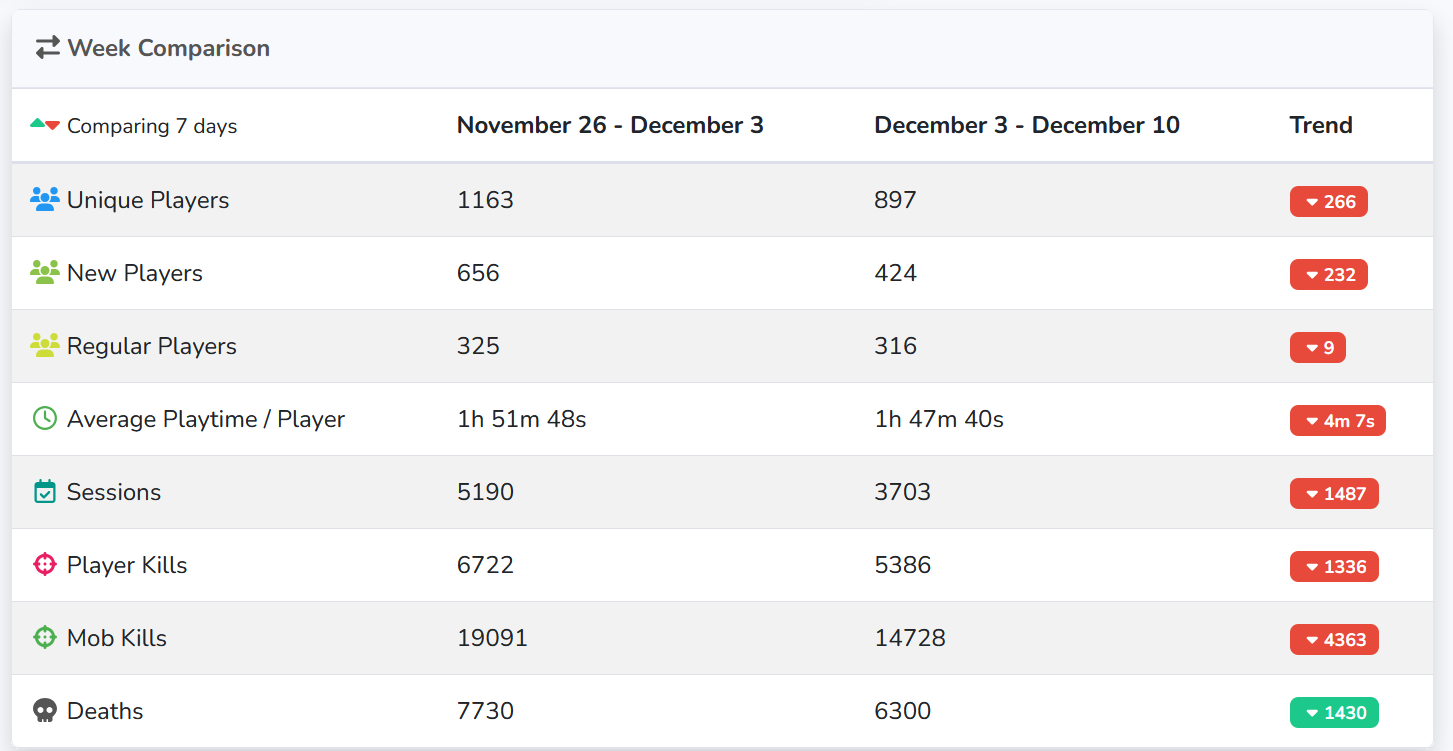Click the Deaths skull icon

click(45, 711)
